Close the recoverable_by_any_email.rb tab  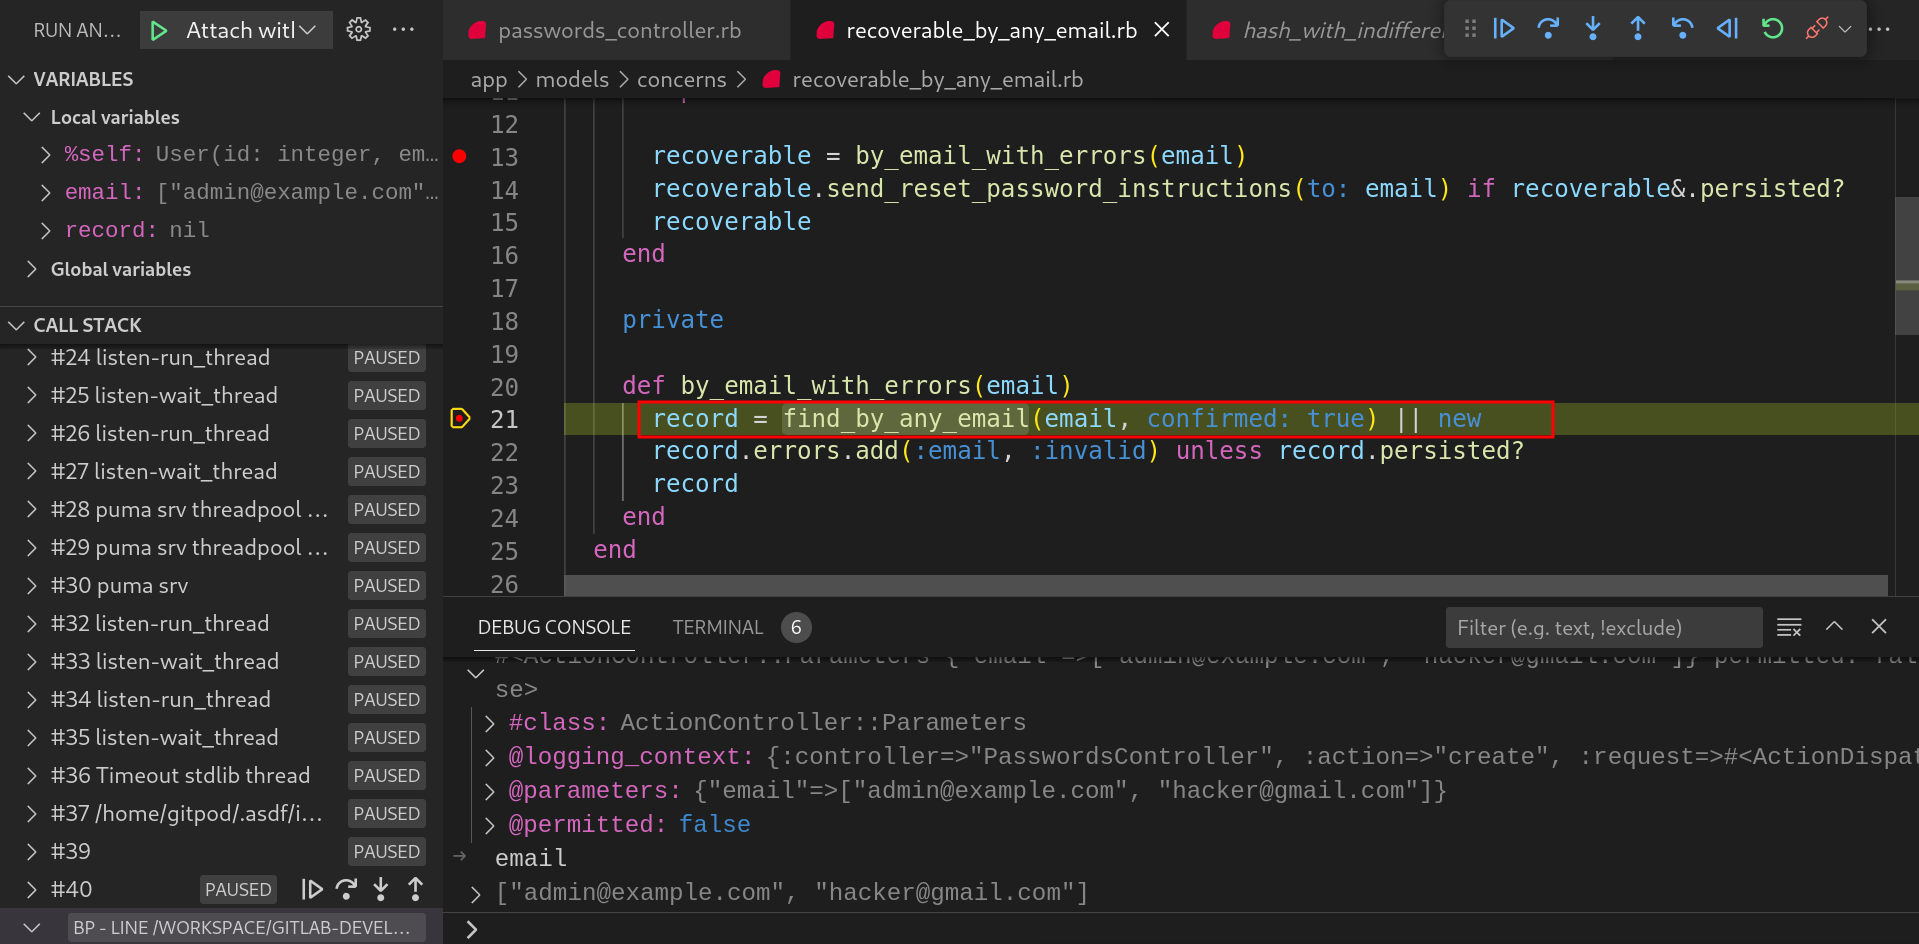coord(1162,30)
